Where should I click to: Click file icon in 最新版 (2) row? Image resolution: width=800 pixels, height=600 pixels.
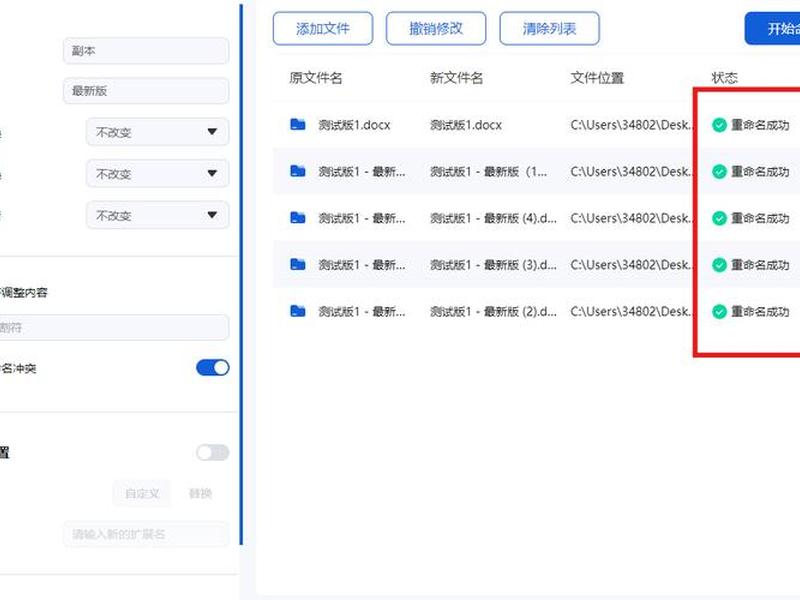click(297, 311)
